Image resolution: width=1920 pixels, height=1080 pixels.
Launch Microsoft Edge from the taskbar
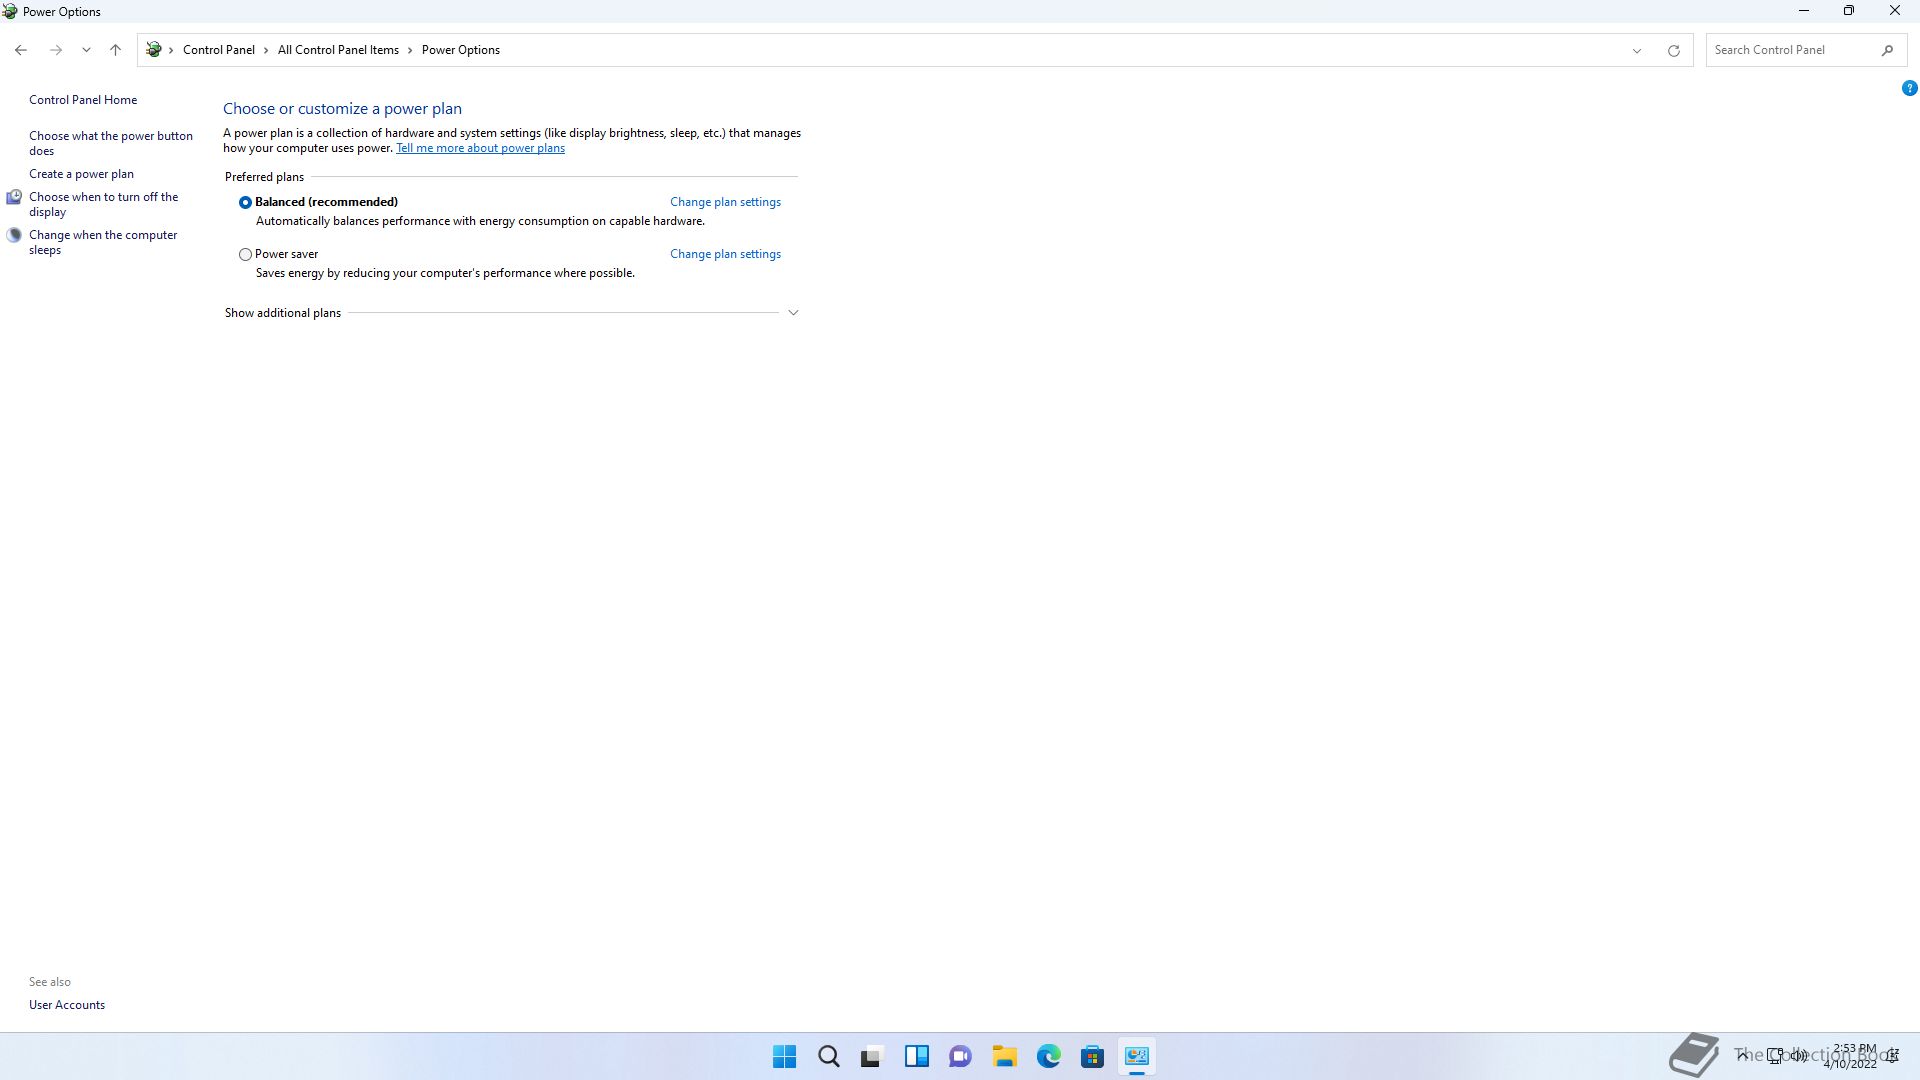[1048, 1056]
